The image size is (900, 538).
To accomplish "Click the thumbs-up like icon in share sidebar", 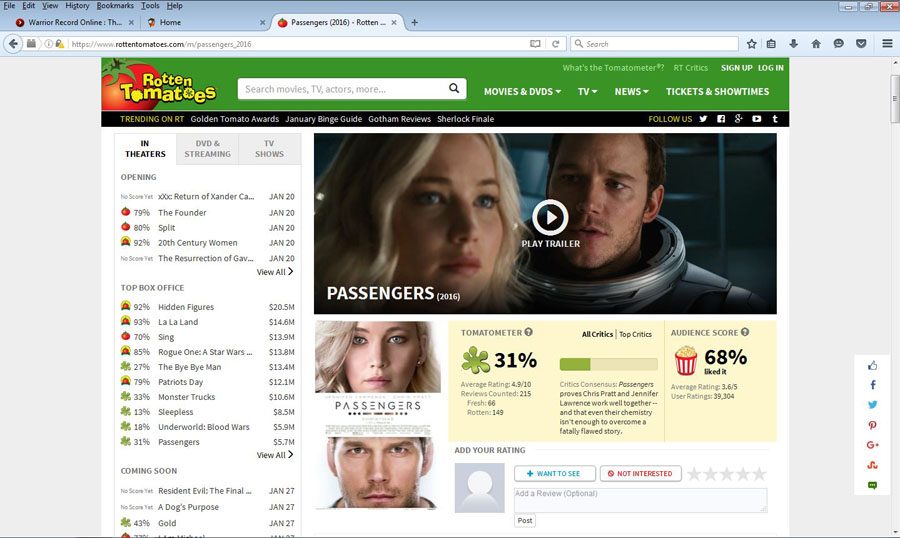I will (x=872, y=365).
